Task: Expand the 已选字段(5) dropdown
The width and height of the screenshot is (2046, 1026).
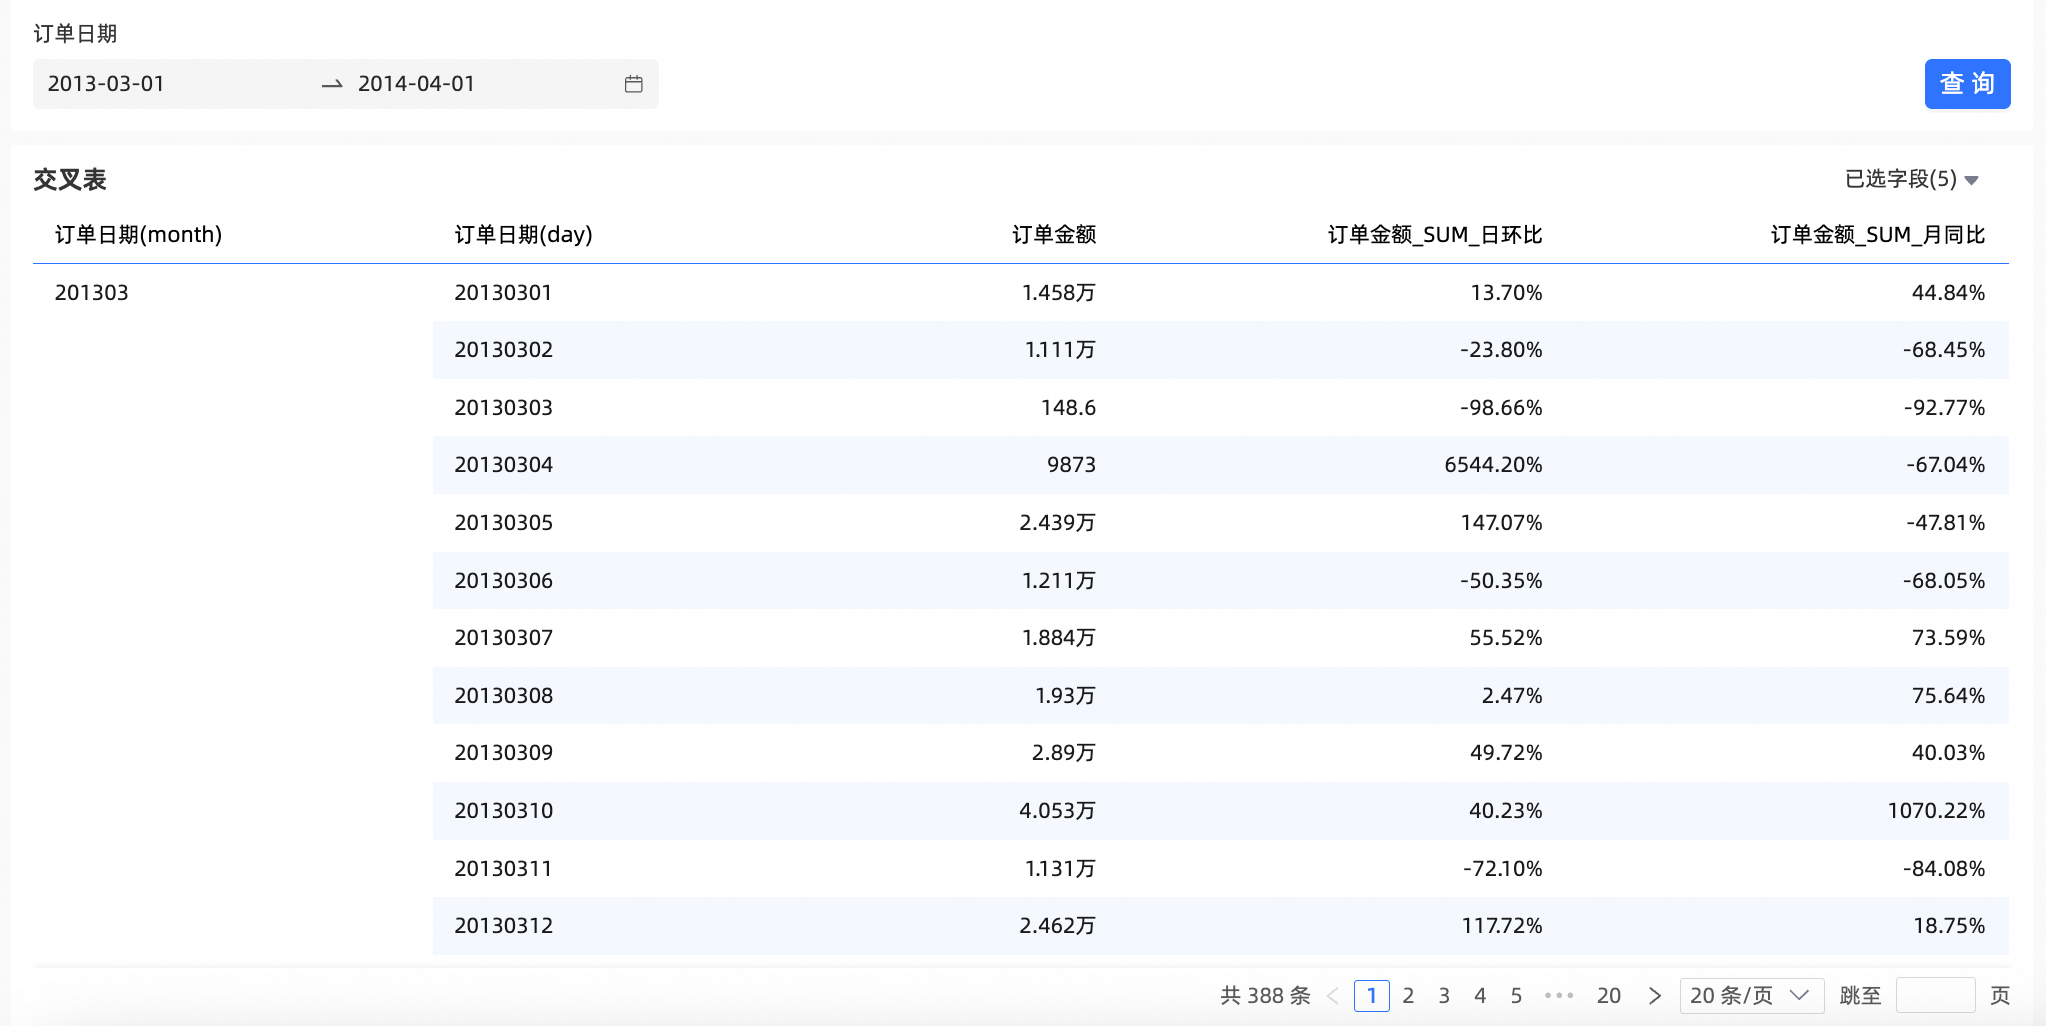Action: click(x=1911, y=179)
